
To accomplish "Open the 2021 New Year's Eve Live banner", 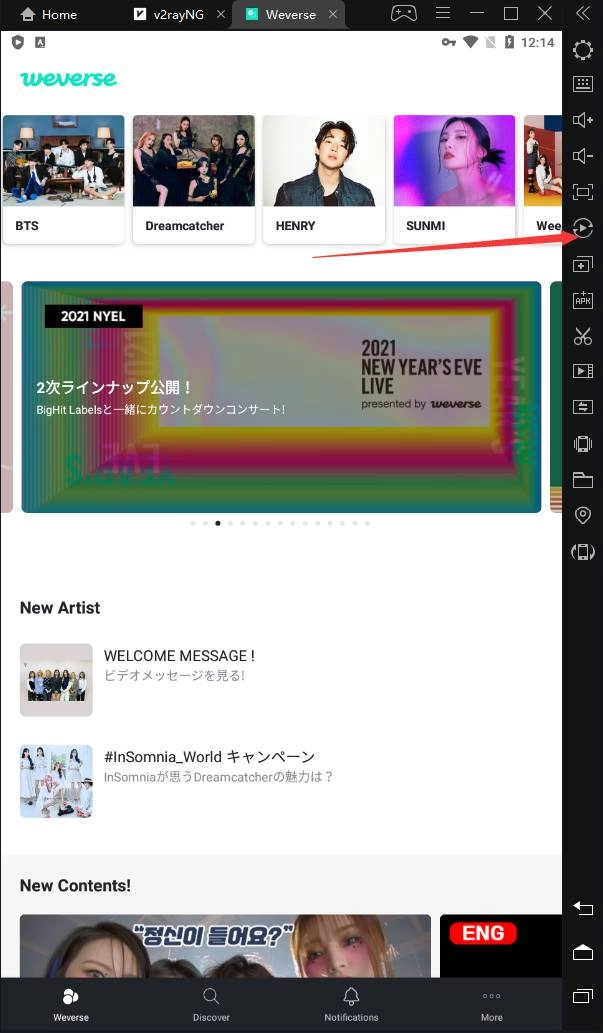I will click(281, 397).
